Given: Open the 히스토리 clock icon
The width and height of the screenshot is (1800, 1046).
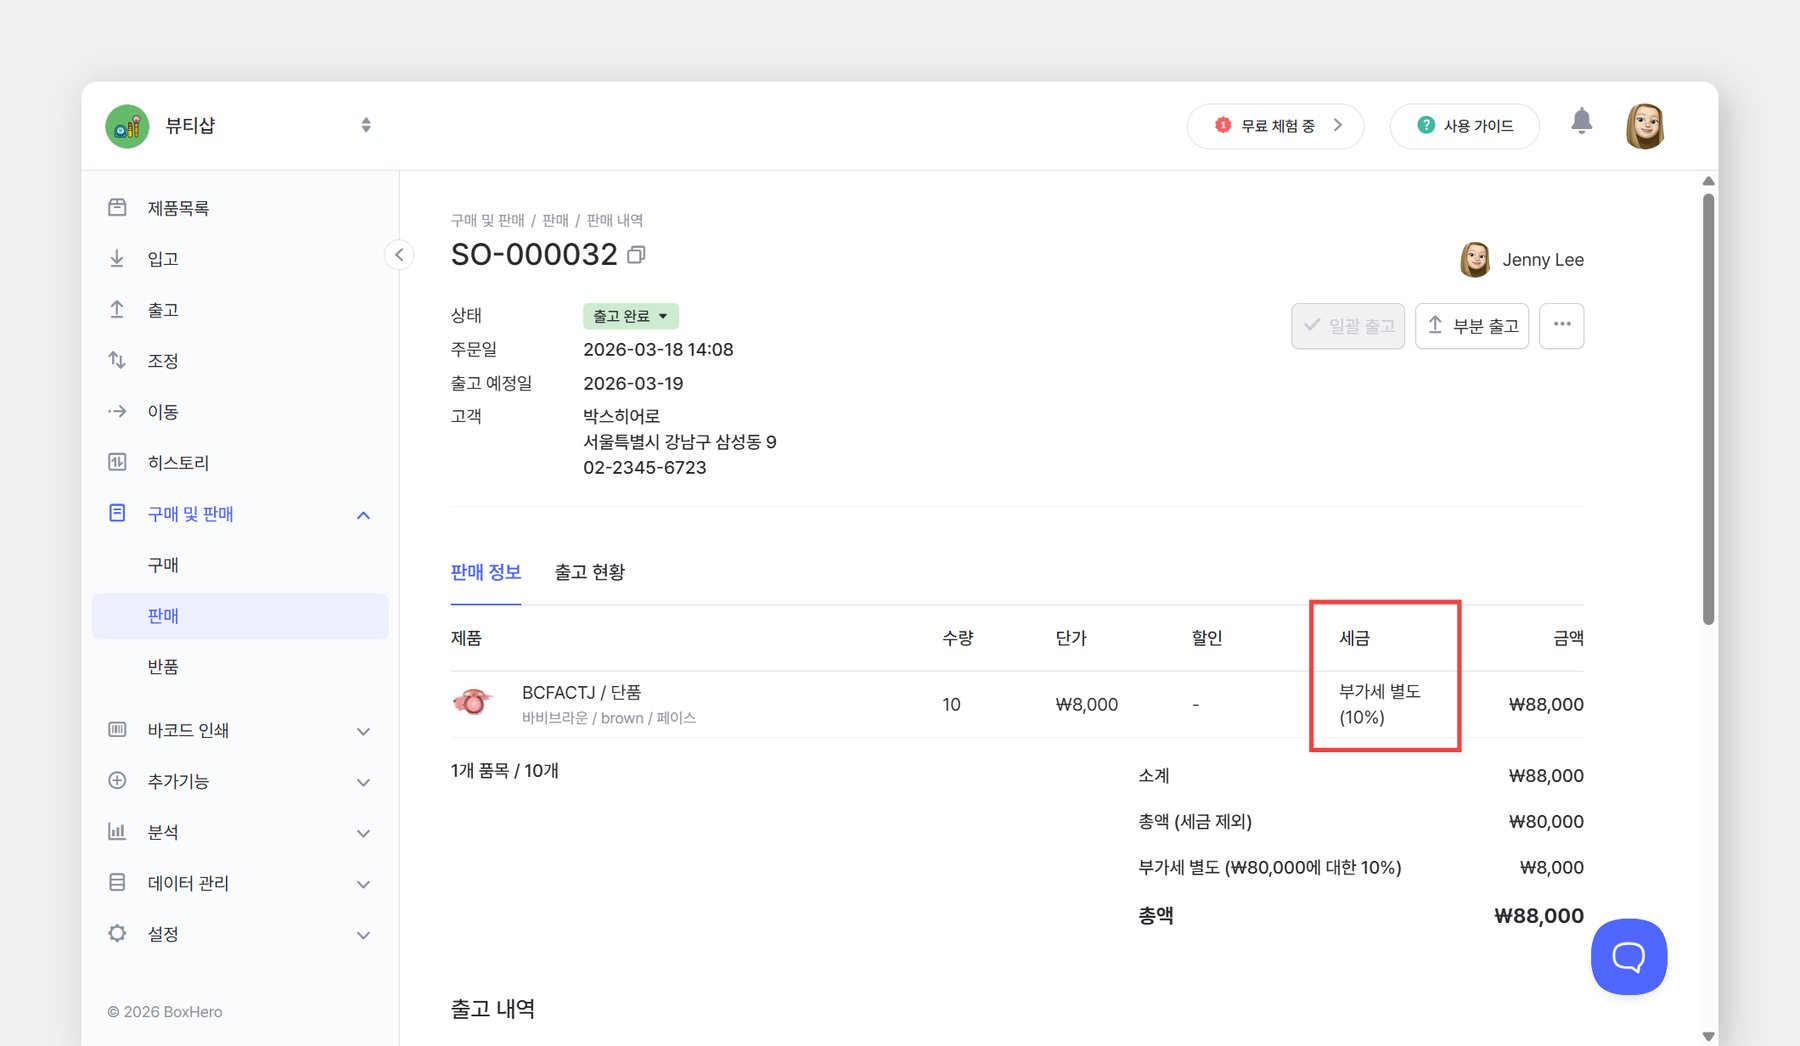Looking at the screenshot, I should pyautogui.click(x=117, y=462).
